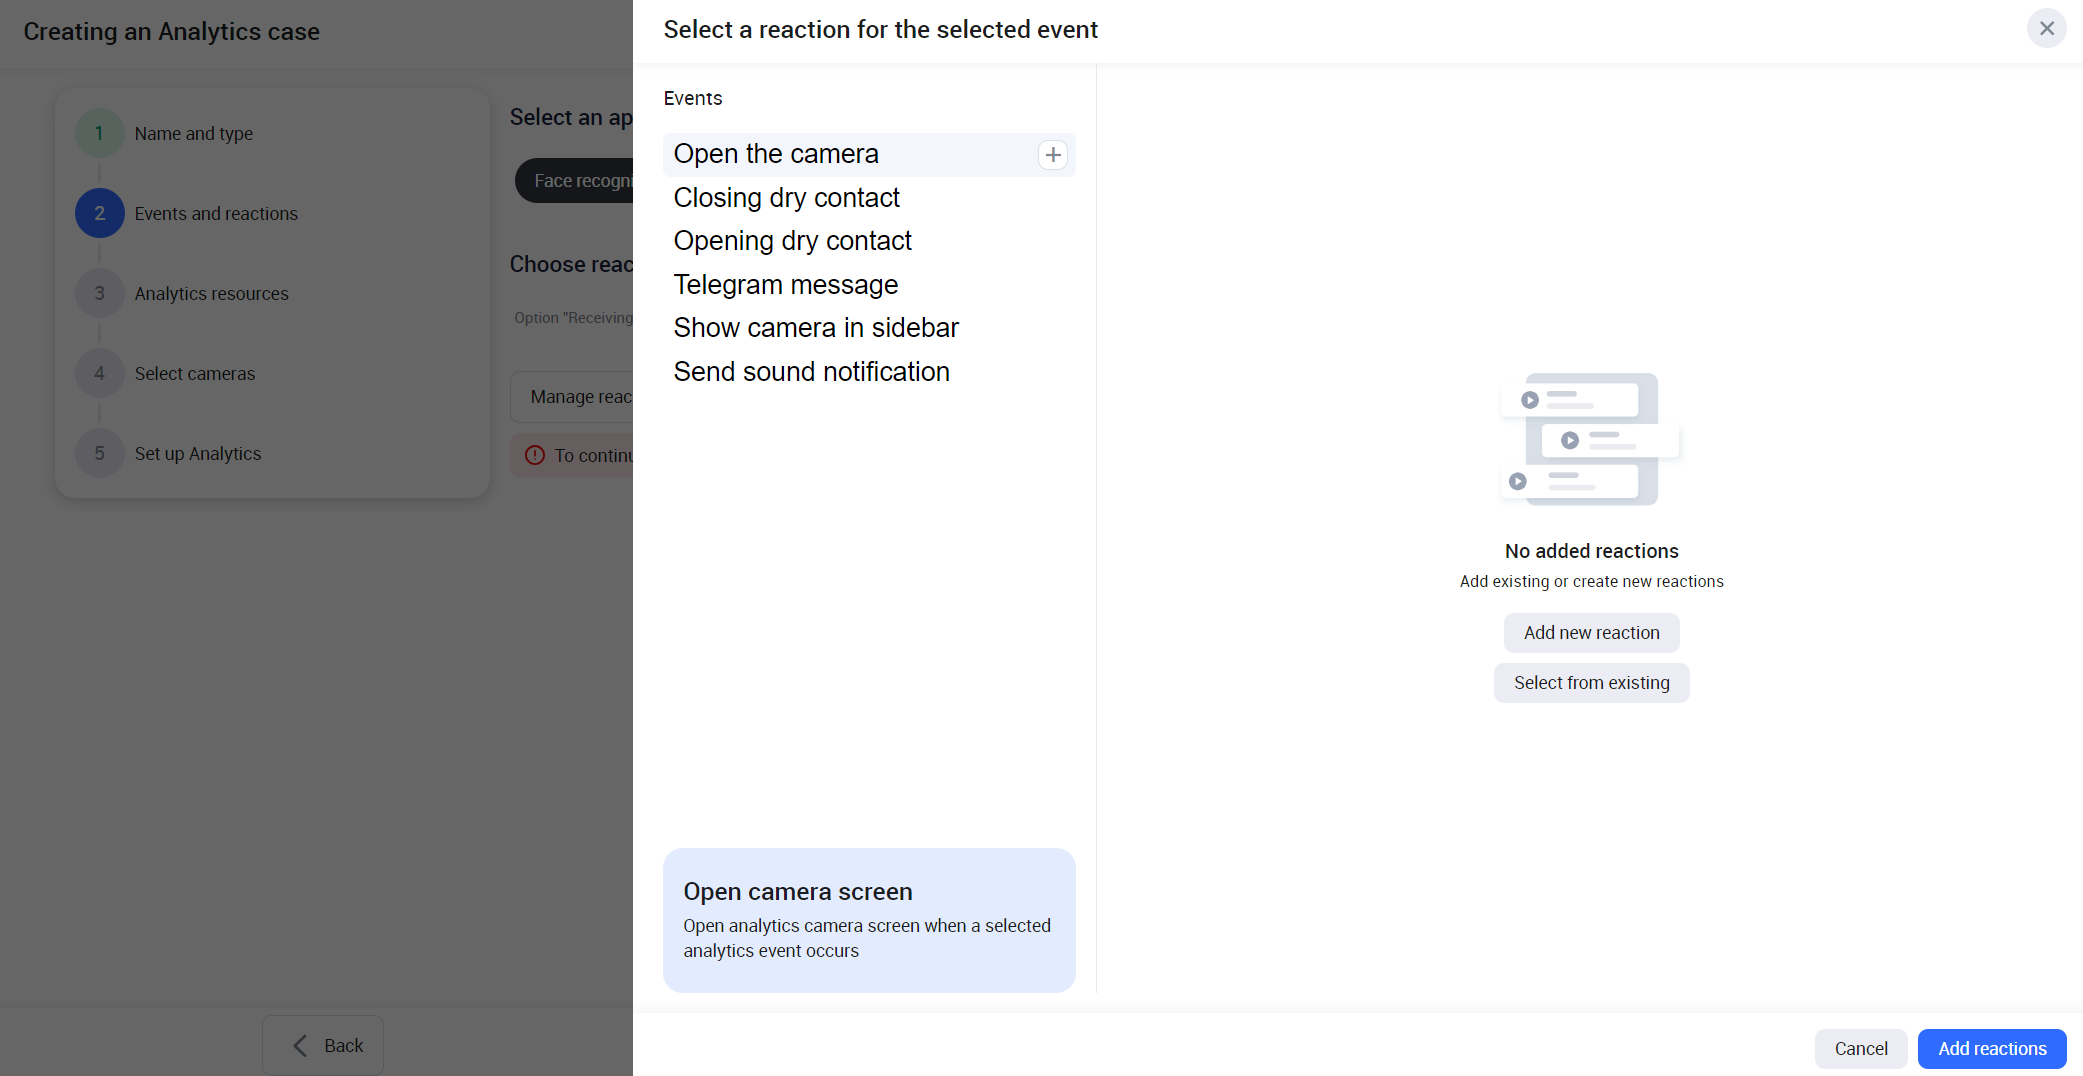The width and height of the screenshot is (2083, 1076).
Task: Cancel the reaction selection
Action: click(1860, 1048)
